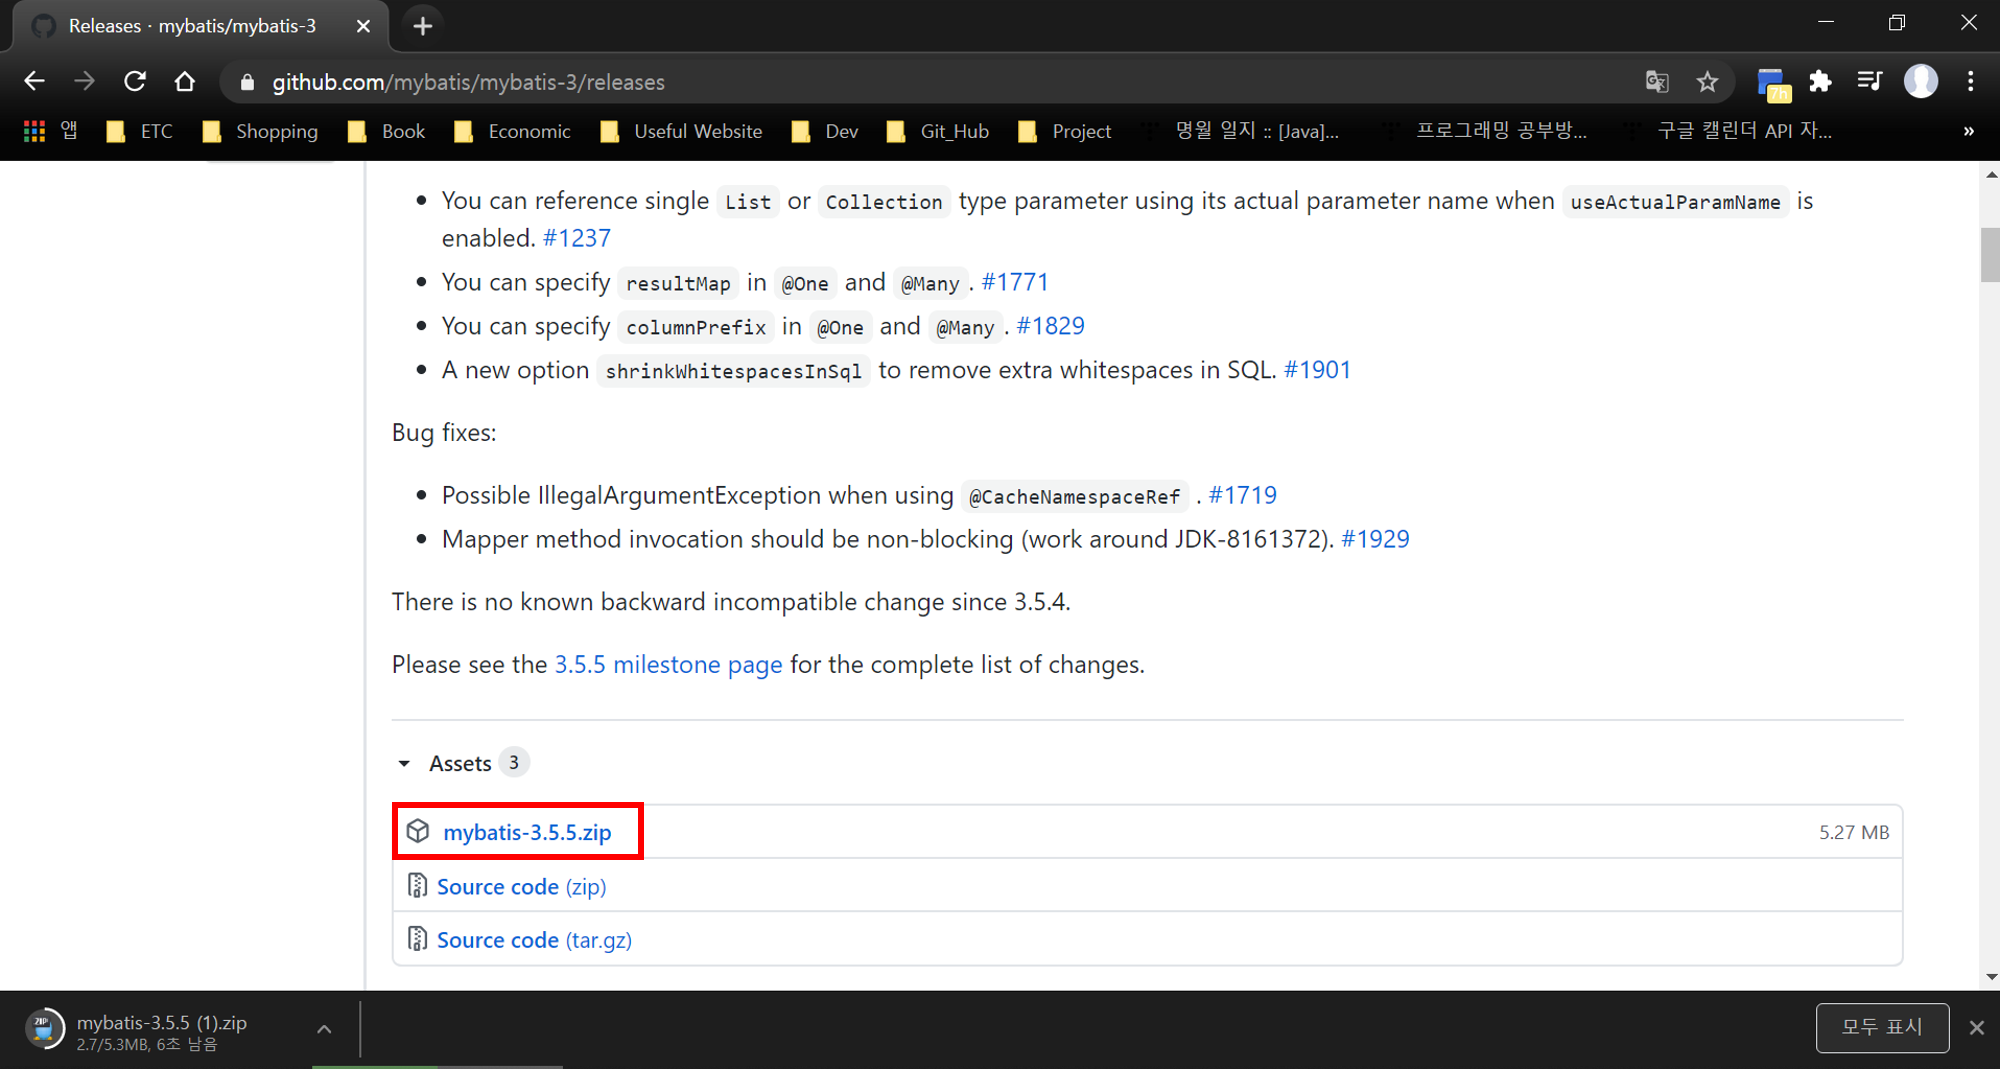Open the 구글 캘린더 API bookmark
The height and width of the screenshot is (1069, 2000).
pos(1728,131)
